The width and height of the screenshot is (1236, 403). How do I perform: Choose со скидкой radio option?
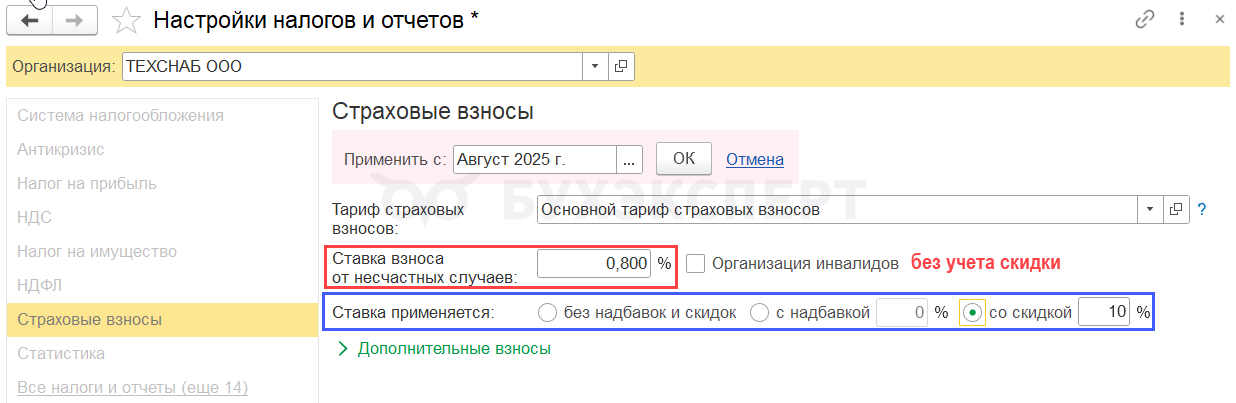[x=970, y=313]
